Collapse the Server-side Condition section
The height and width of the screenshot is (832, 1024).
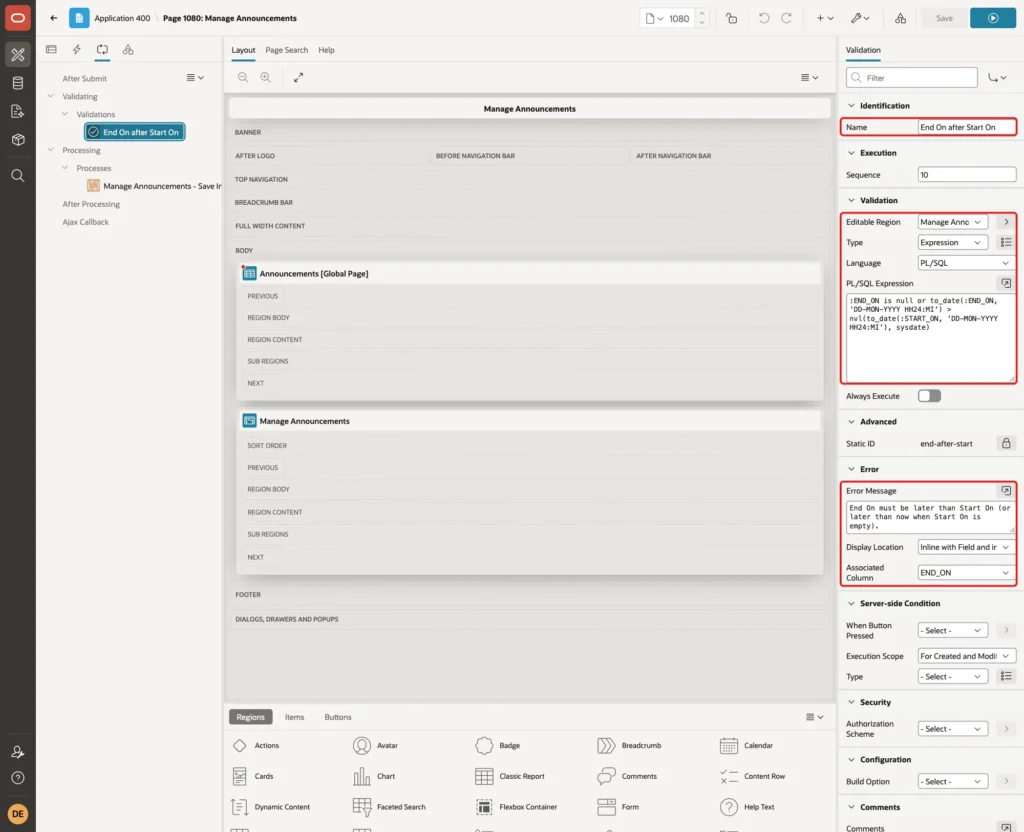point(851,603)
